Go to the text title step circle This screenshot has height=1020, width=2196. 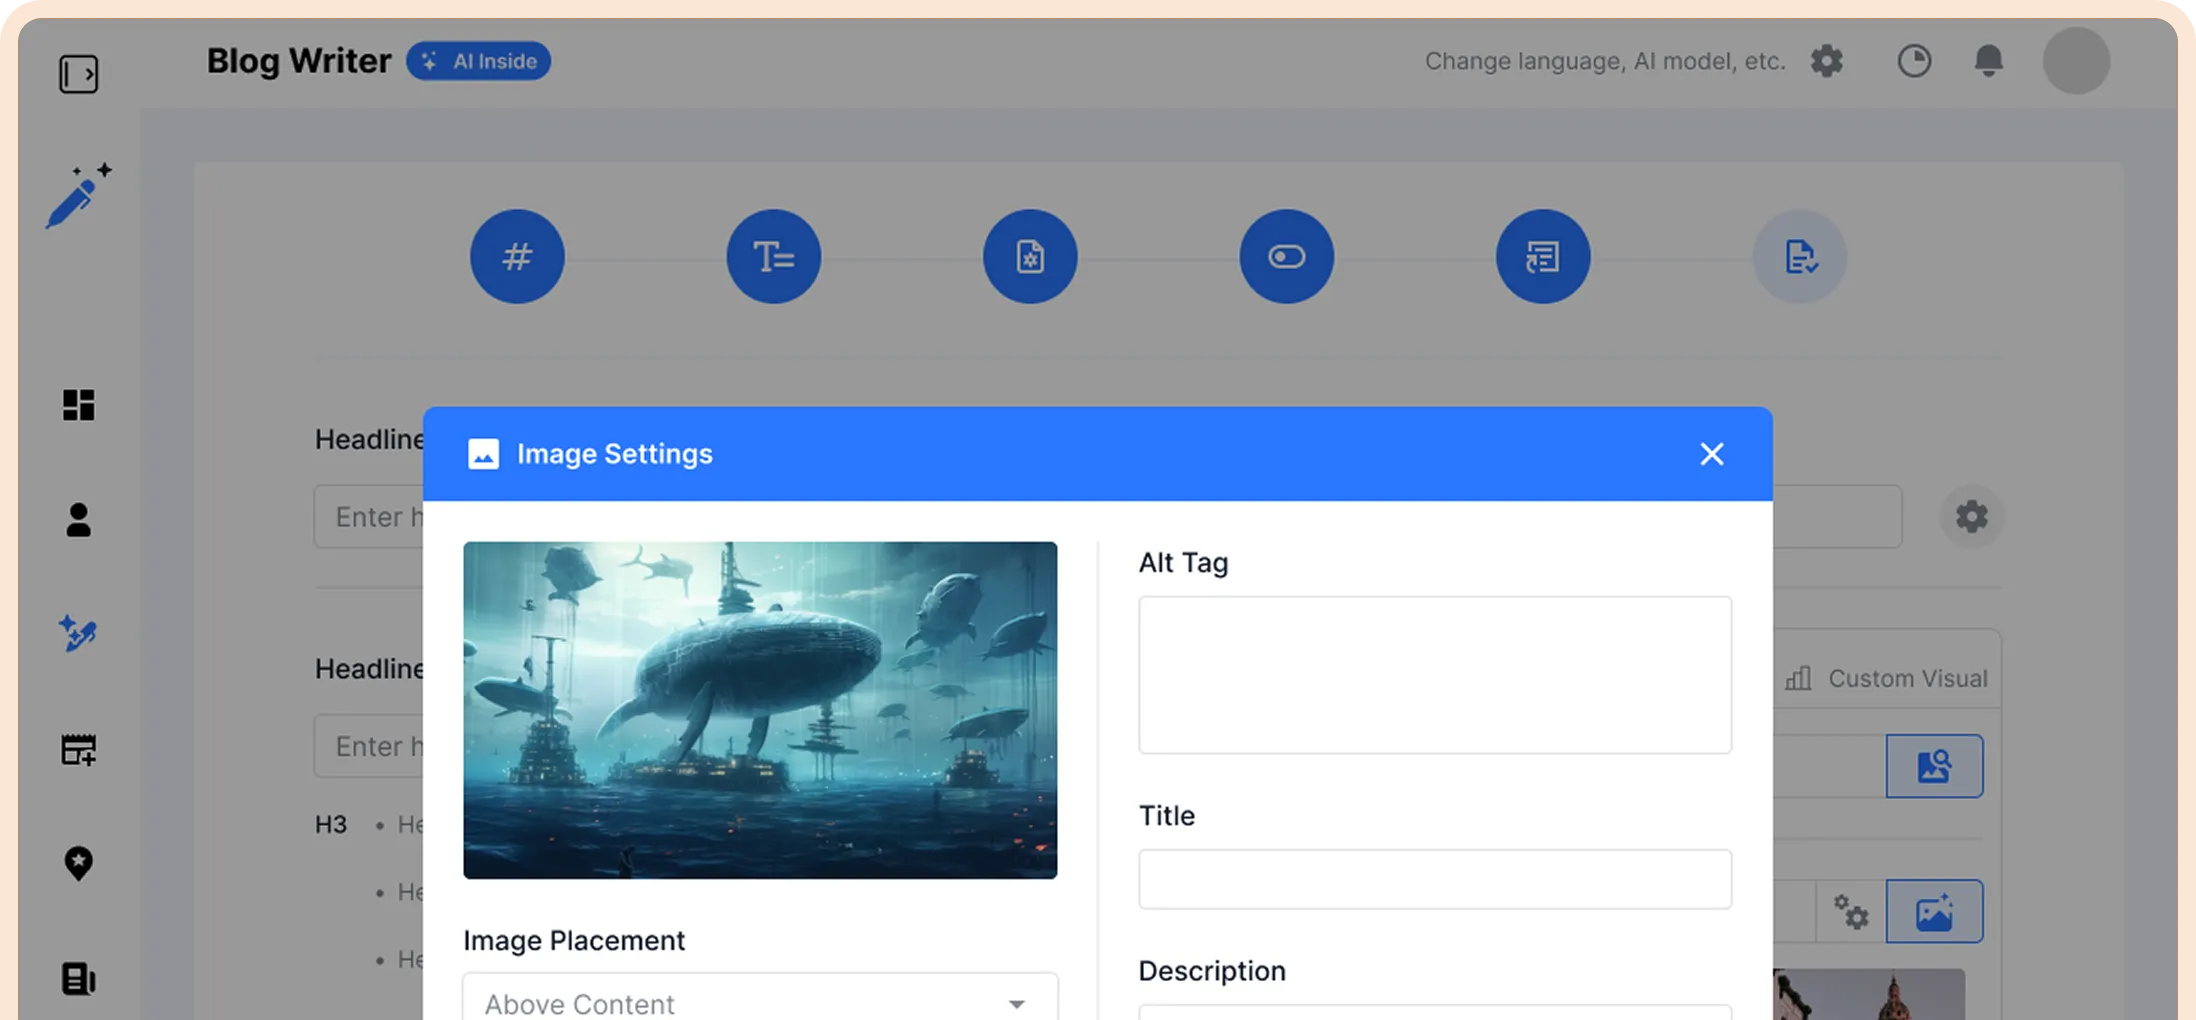point(773,257)
